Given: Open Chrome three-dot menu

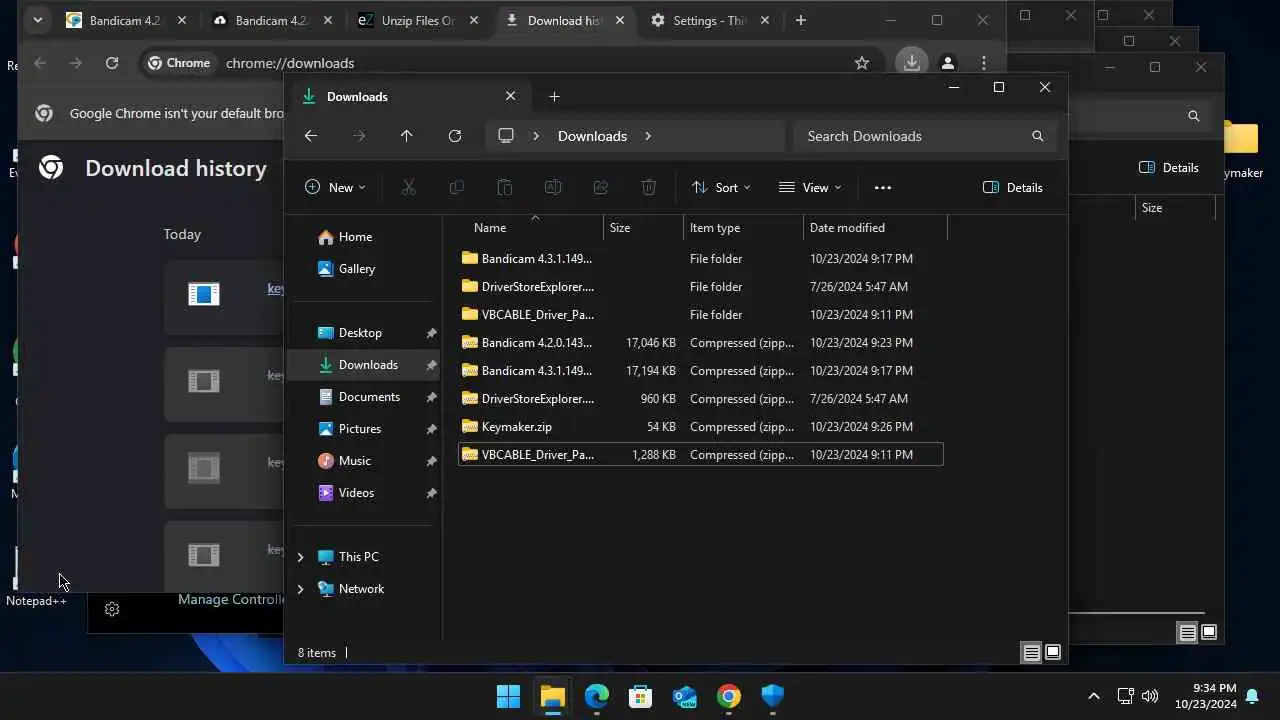Looking at the screenshot, I should tap(984, 63).
